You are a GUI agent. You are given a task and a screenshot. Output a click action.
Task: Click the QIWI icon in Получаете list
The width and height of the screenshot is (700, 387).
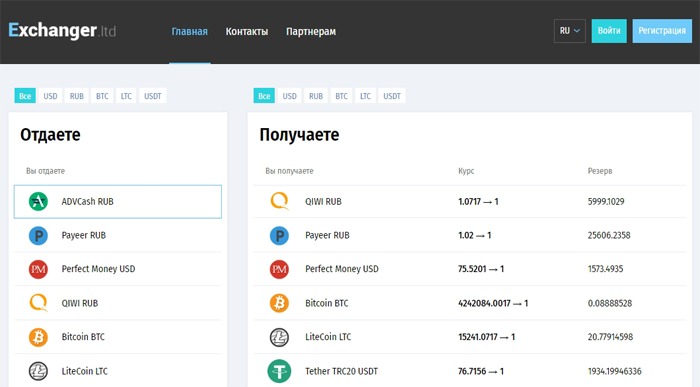pyautogui.click(x=279, y=201)
